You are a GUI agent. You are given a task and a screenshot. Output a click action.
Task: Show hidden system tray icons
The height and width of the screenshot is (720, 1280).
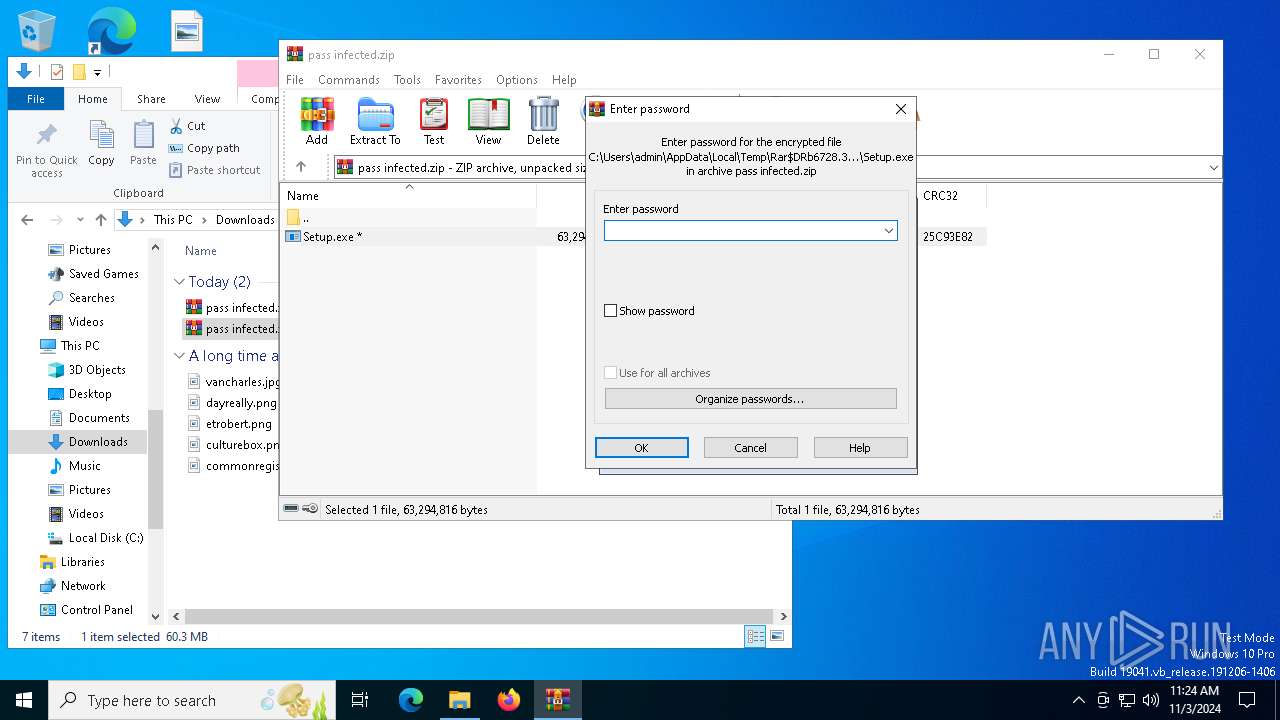(1078, 700)
